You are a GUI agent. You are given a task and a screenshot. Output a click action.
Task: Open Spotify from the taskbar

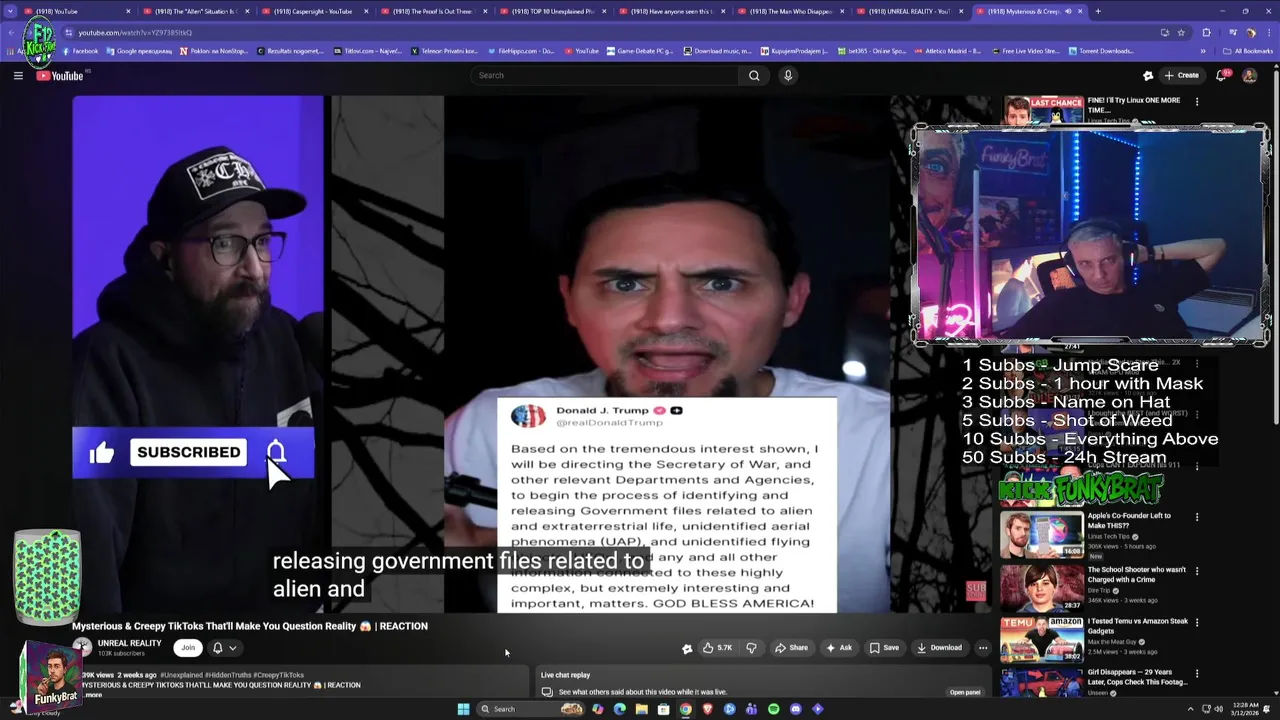pyautogui.click(x=773, y=709)
